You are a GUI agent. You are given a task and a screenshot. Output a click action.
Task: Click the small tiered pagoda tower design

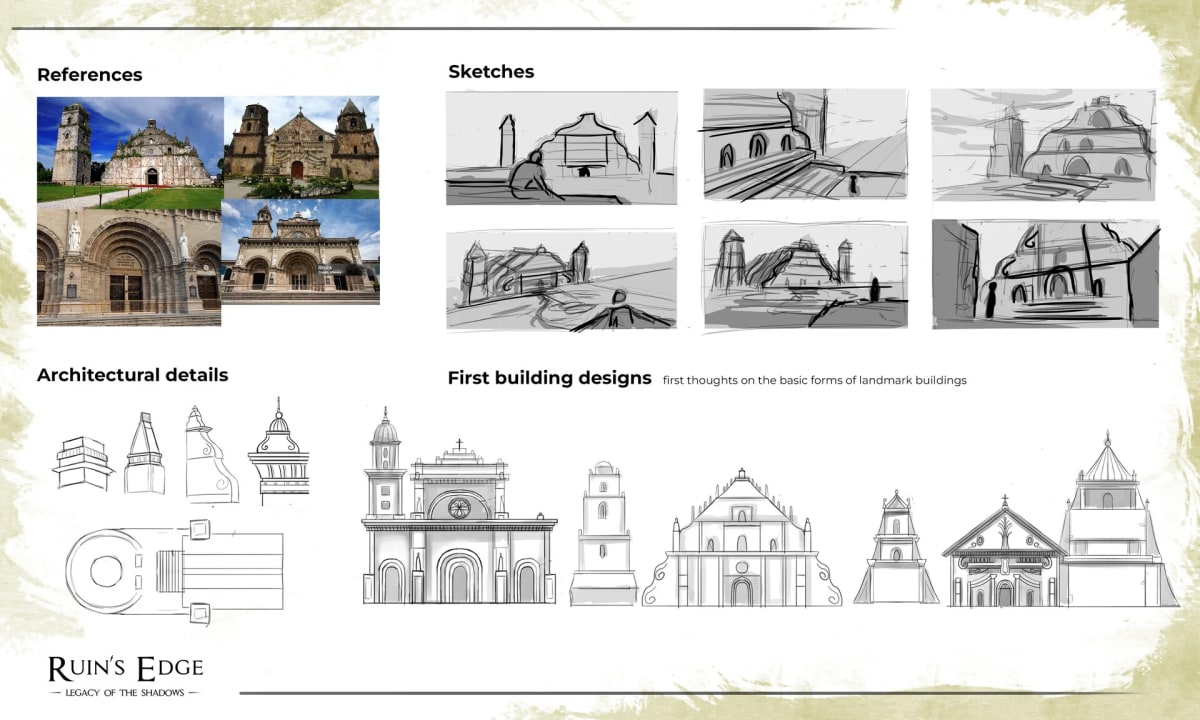pos(896,547)
